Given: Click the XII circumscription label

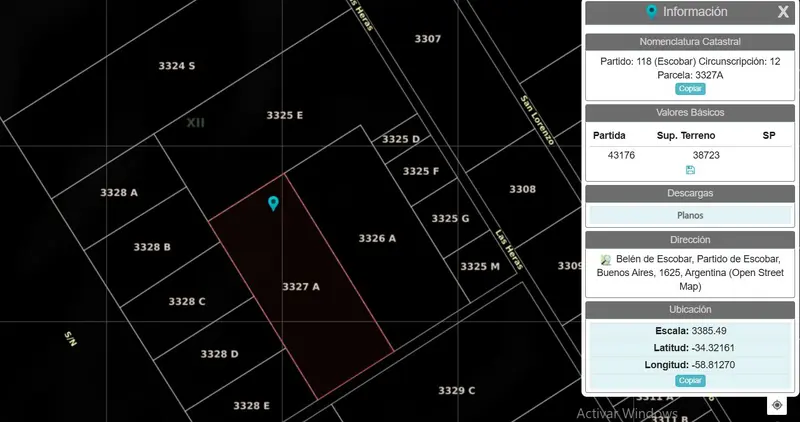Looking at the screenshot, I should point(195,122).
